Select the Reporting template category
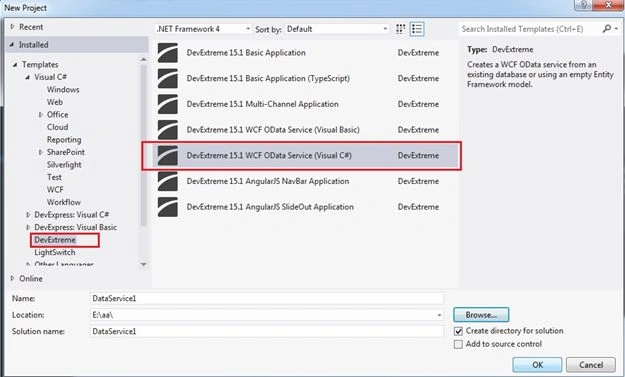The width and height of the screenshot is (625, 377). [64, 140]
